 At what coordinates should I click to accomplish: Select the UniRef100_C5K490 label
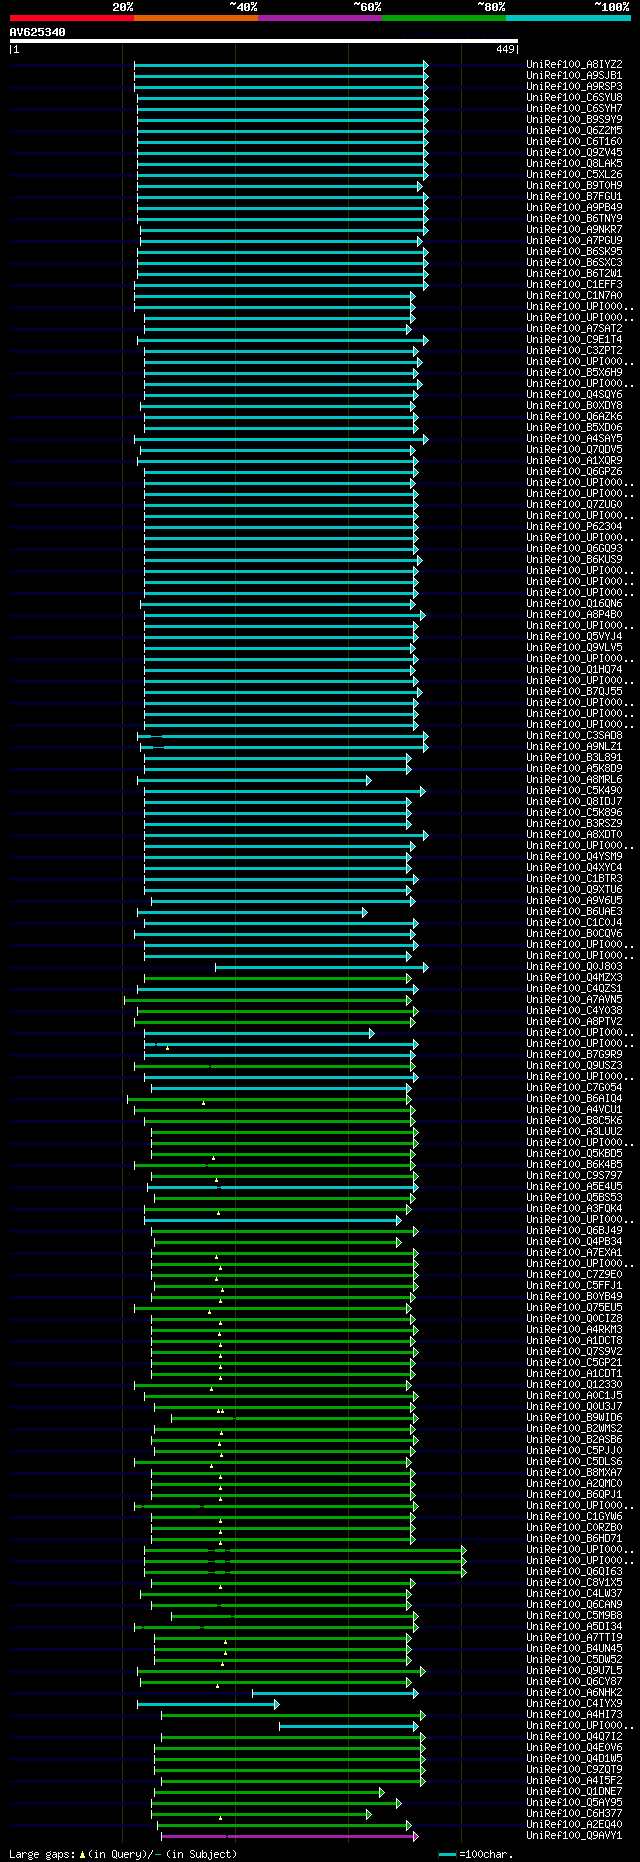(x=574, y=790)
